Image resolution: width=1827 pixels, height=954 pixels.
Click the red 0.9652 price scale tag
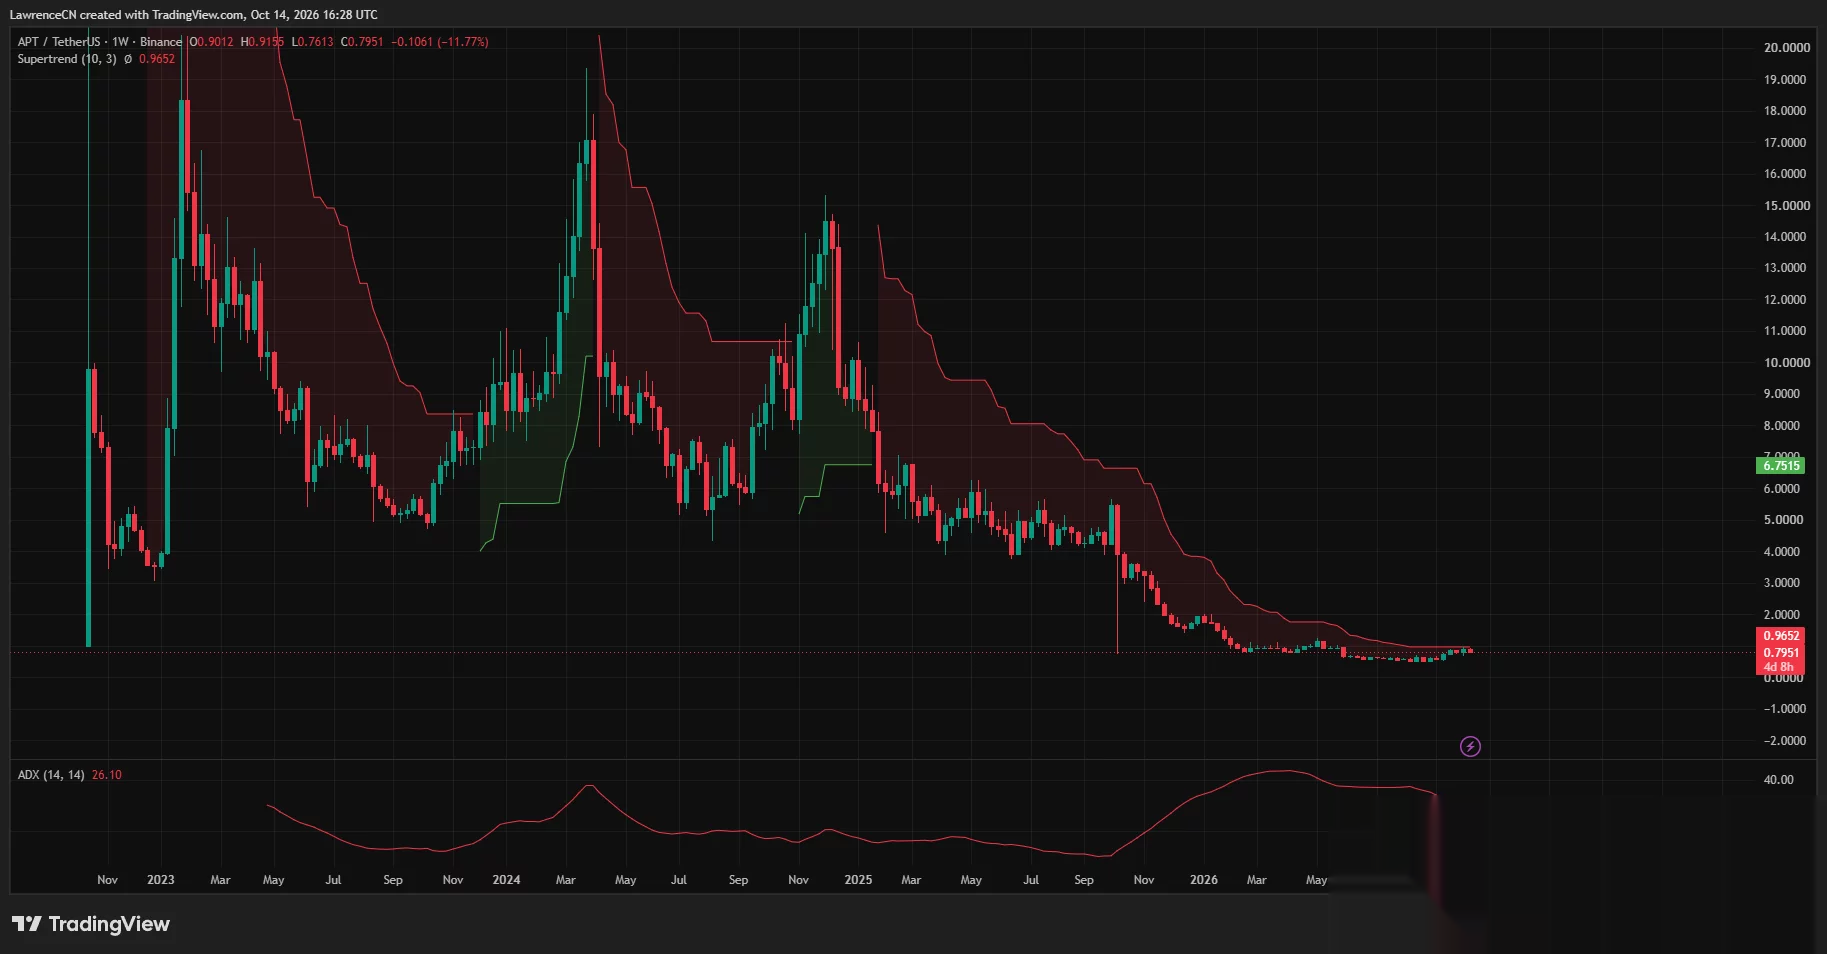click(1780, 636)
